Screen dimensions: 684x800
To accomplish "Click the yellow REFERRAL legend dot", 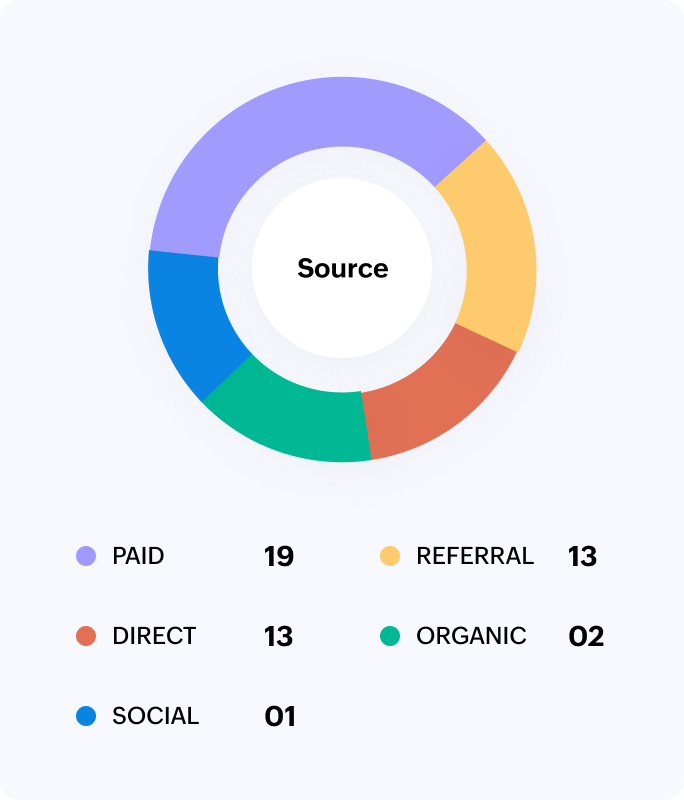I will point(390,556).
